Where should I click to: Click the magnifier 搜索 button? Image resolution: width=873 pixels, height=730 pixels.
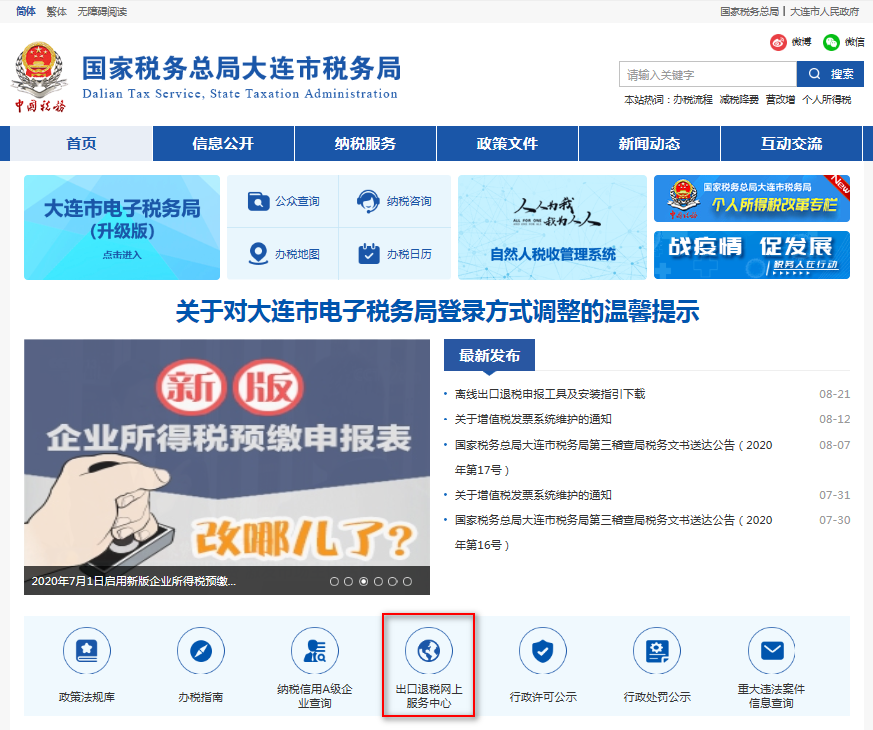pos(830,74)
